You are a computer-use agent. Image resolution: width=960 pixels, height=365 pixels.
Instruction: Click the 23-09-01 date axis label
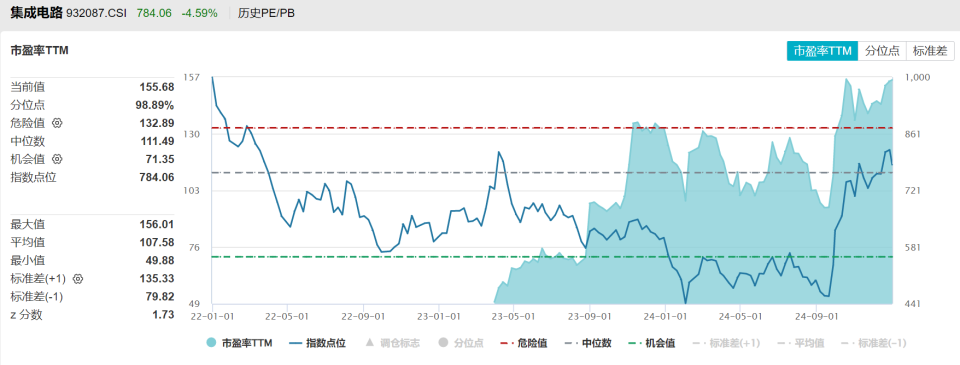click(589, 317)
